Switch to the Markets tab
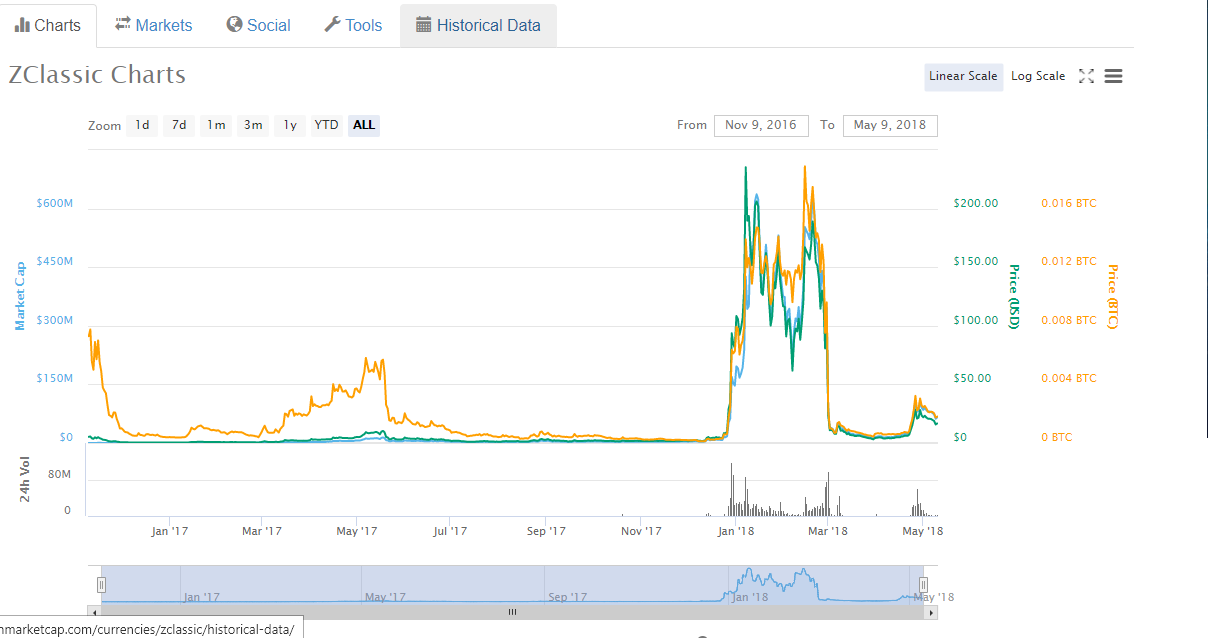 point(153,26)
